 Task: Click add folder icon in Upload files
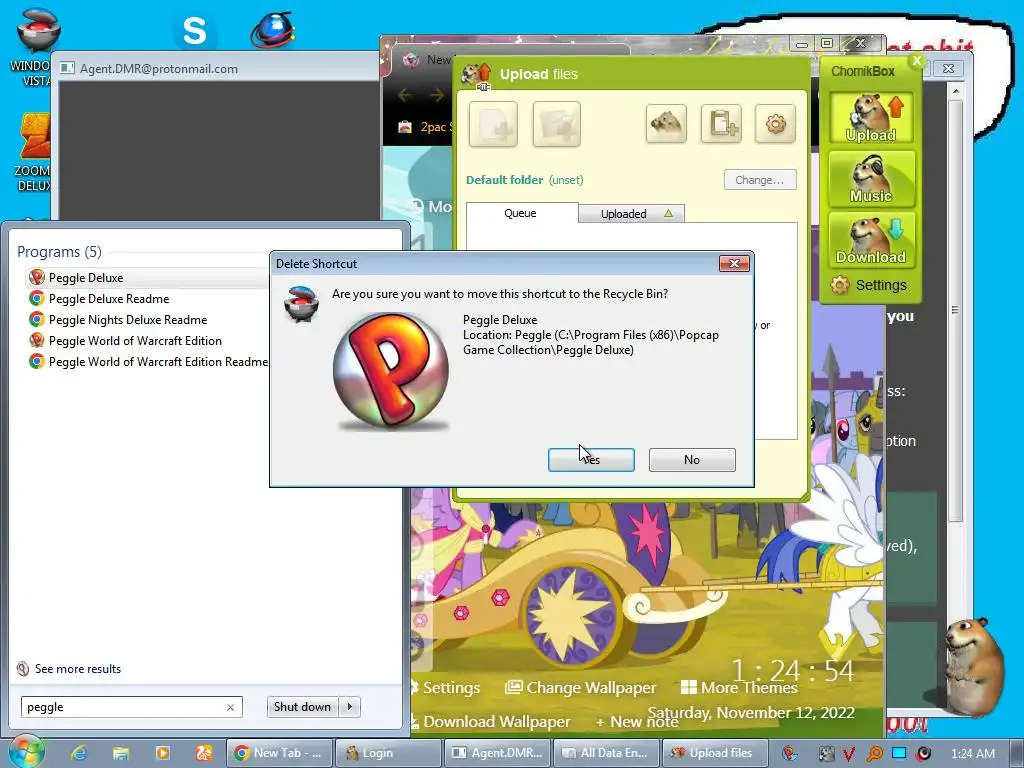click(x=556, y=123)
